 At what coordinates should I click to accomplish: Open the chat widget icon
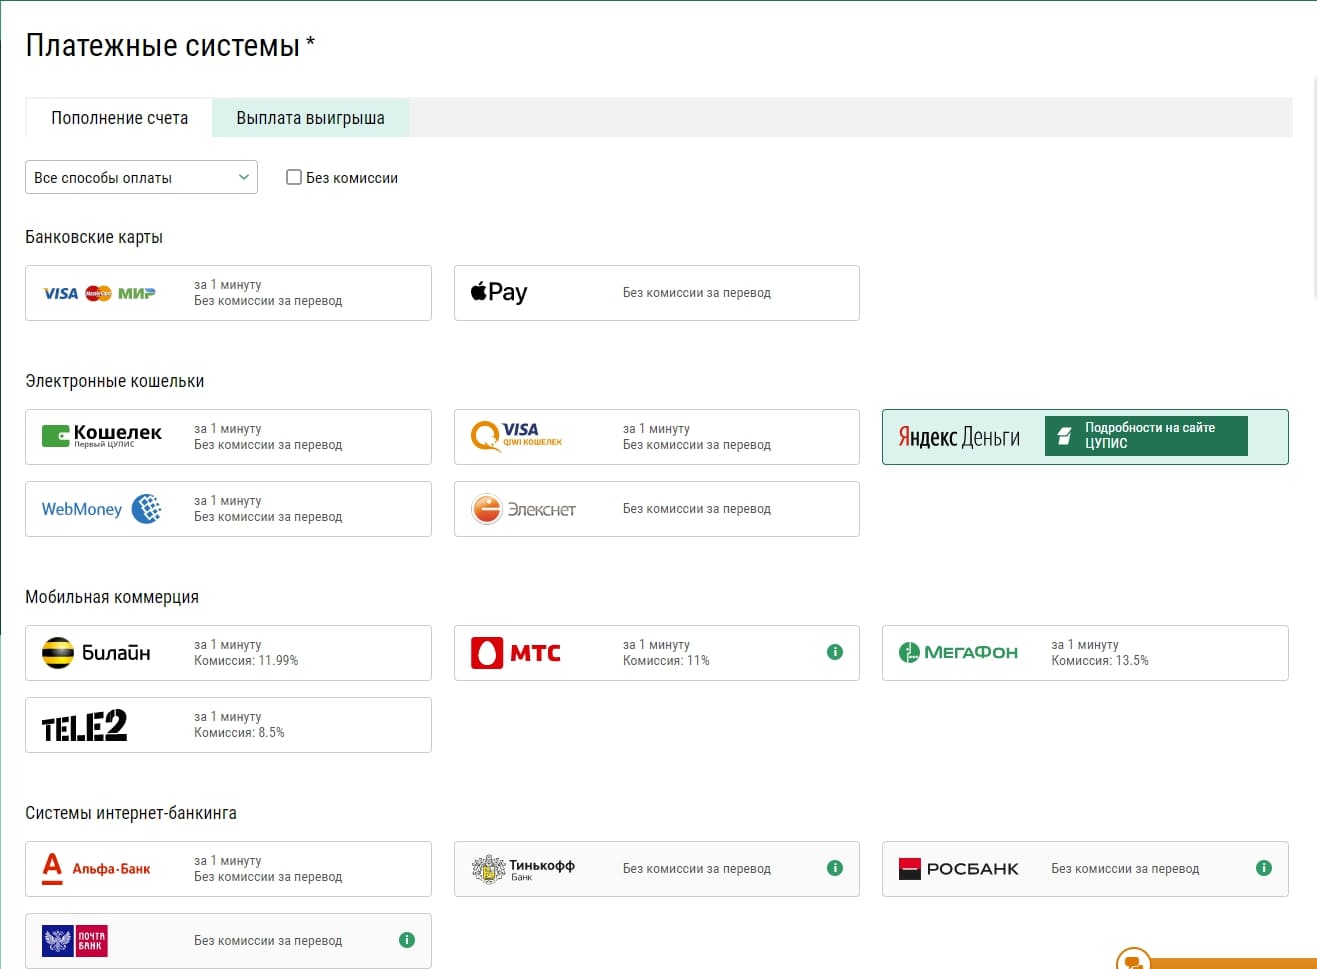tap(1134, 960)
